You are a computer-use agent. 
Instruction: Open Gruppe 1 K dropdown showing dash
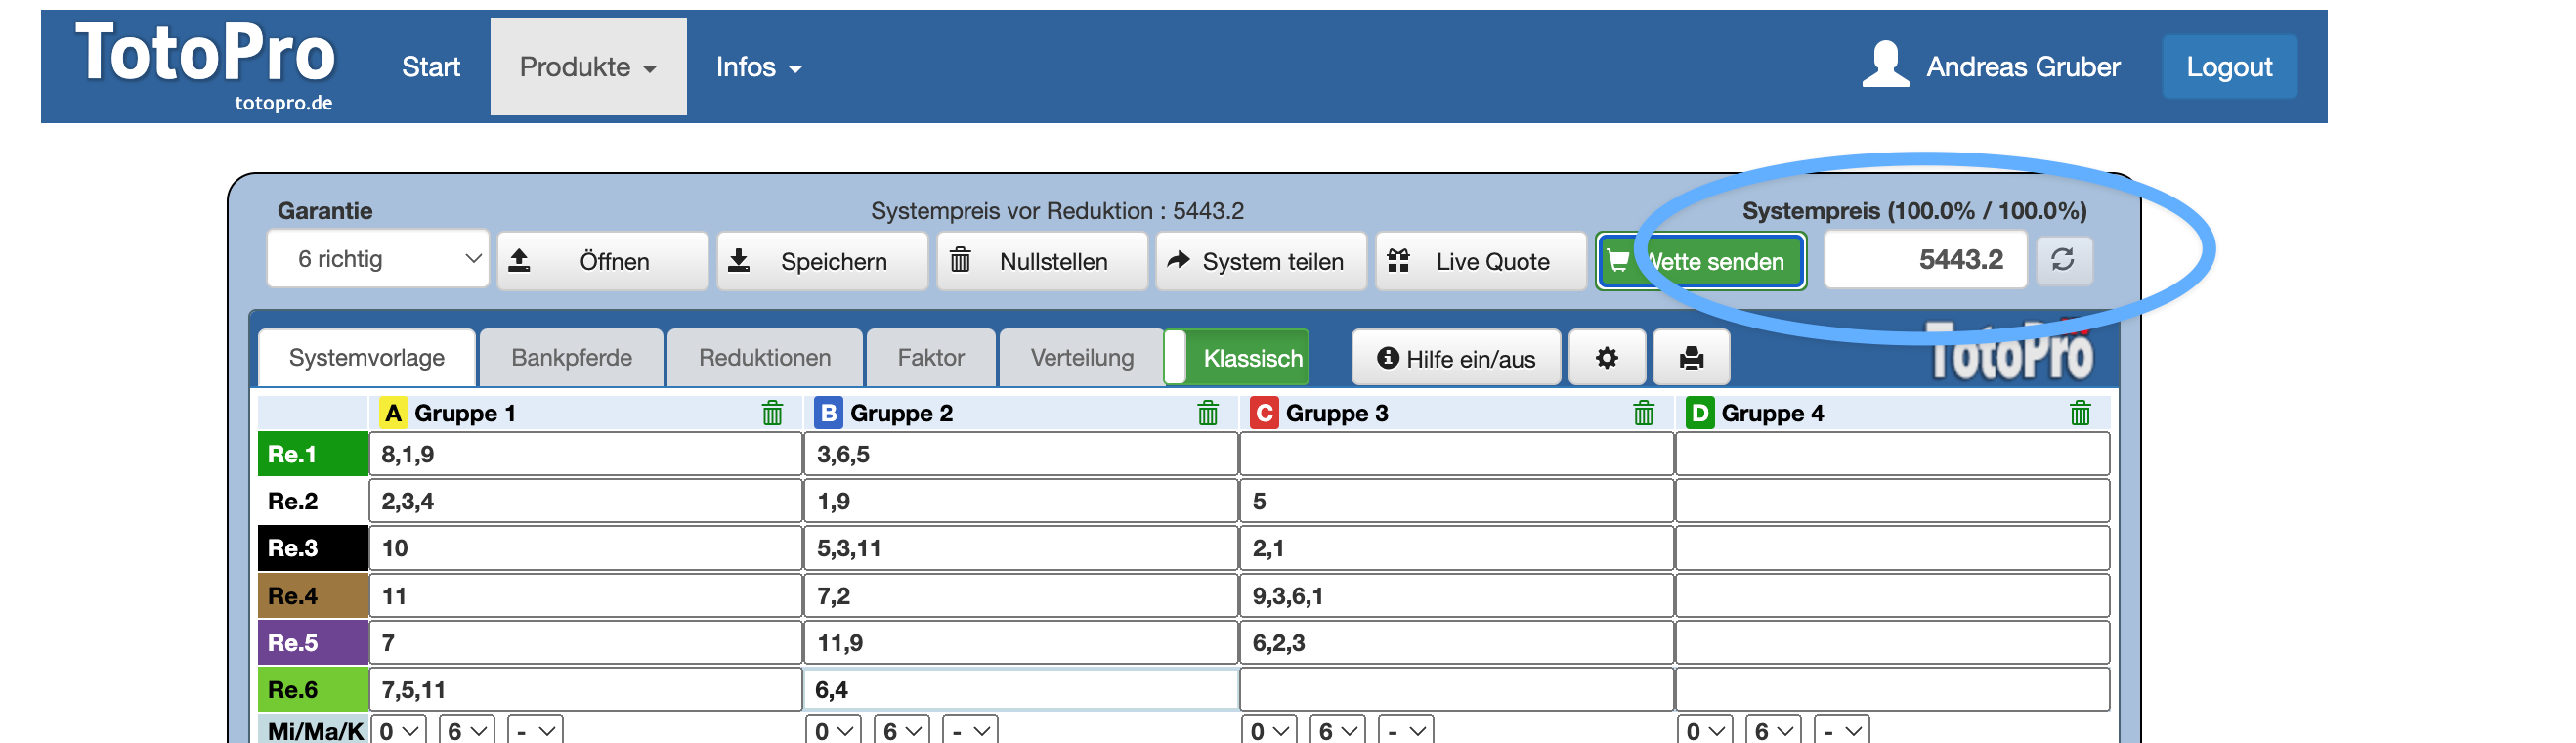535,730
